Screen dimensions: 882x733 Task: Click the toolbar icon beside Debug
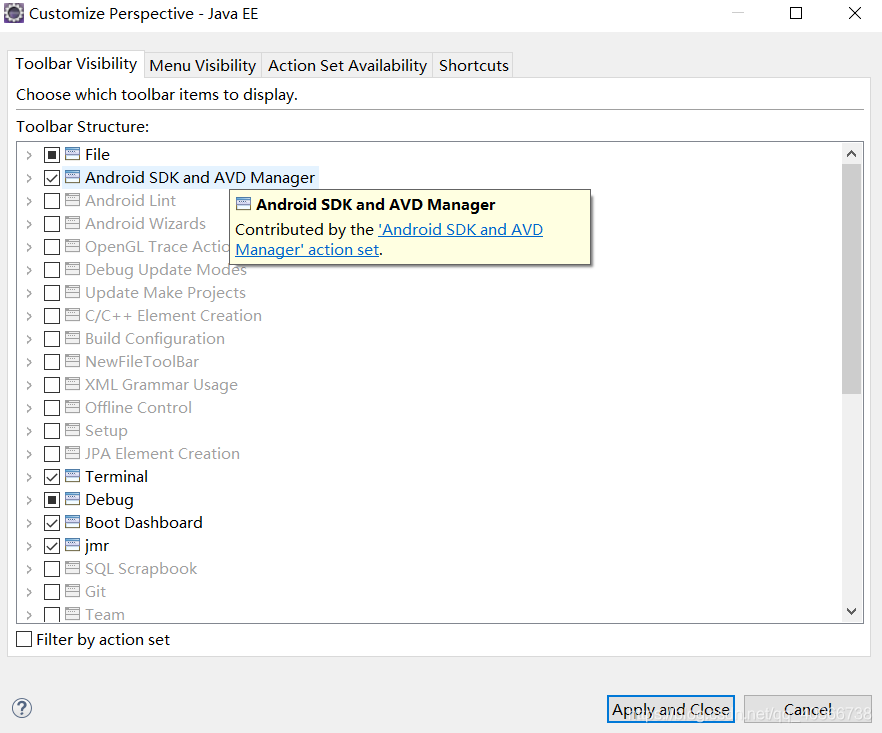tap(73, 499)
